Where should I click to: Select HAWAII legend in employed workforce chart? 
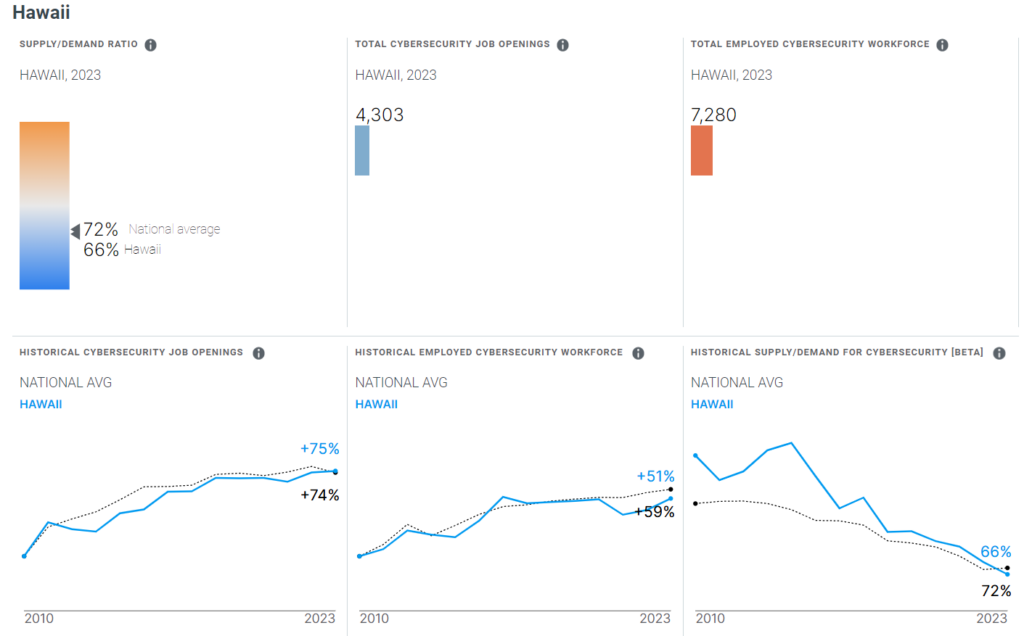pos(376,404)
